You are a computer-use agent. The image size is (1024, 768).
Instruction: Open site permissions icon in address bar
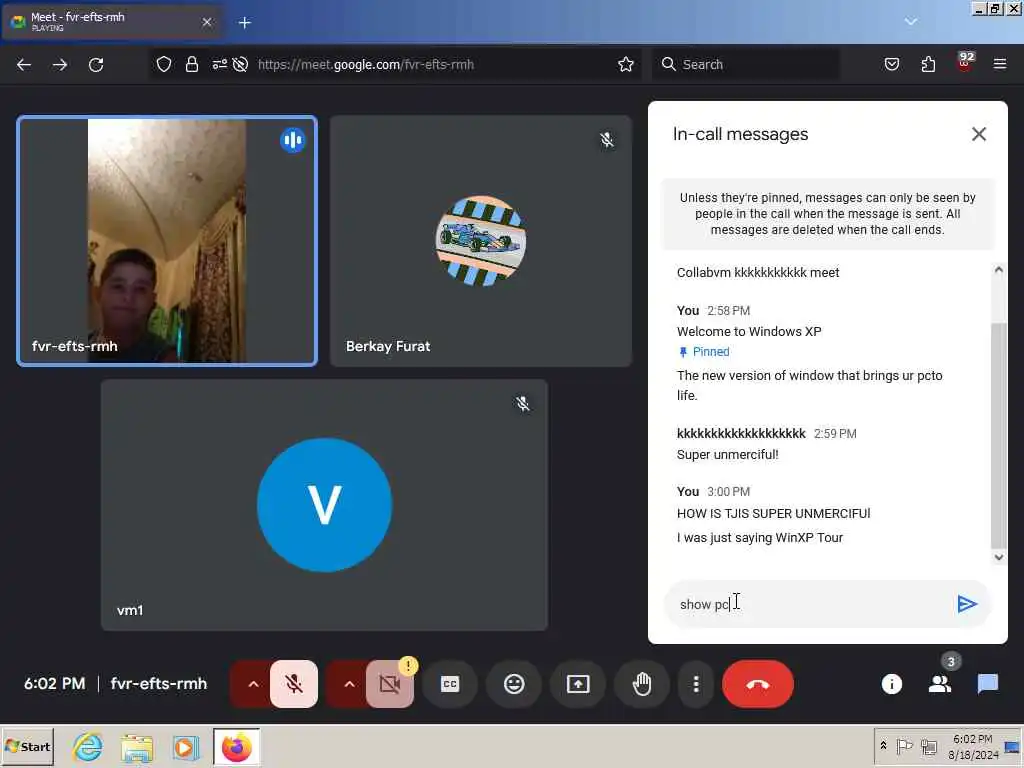[219, 64]
